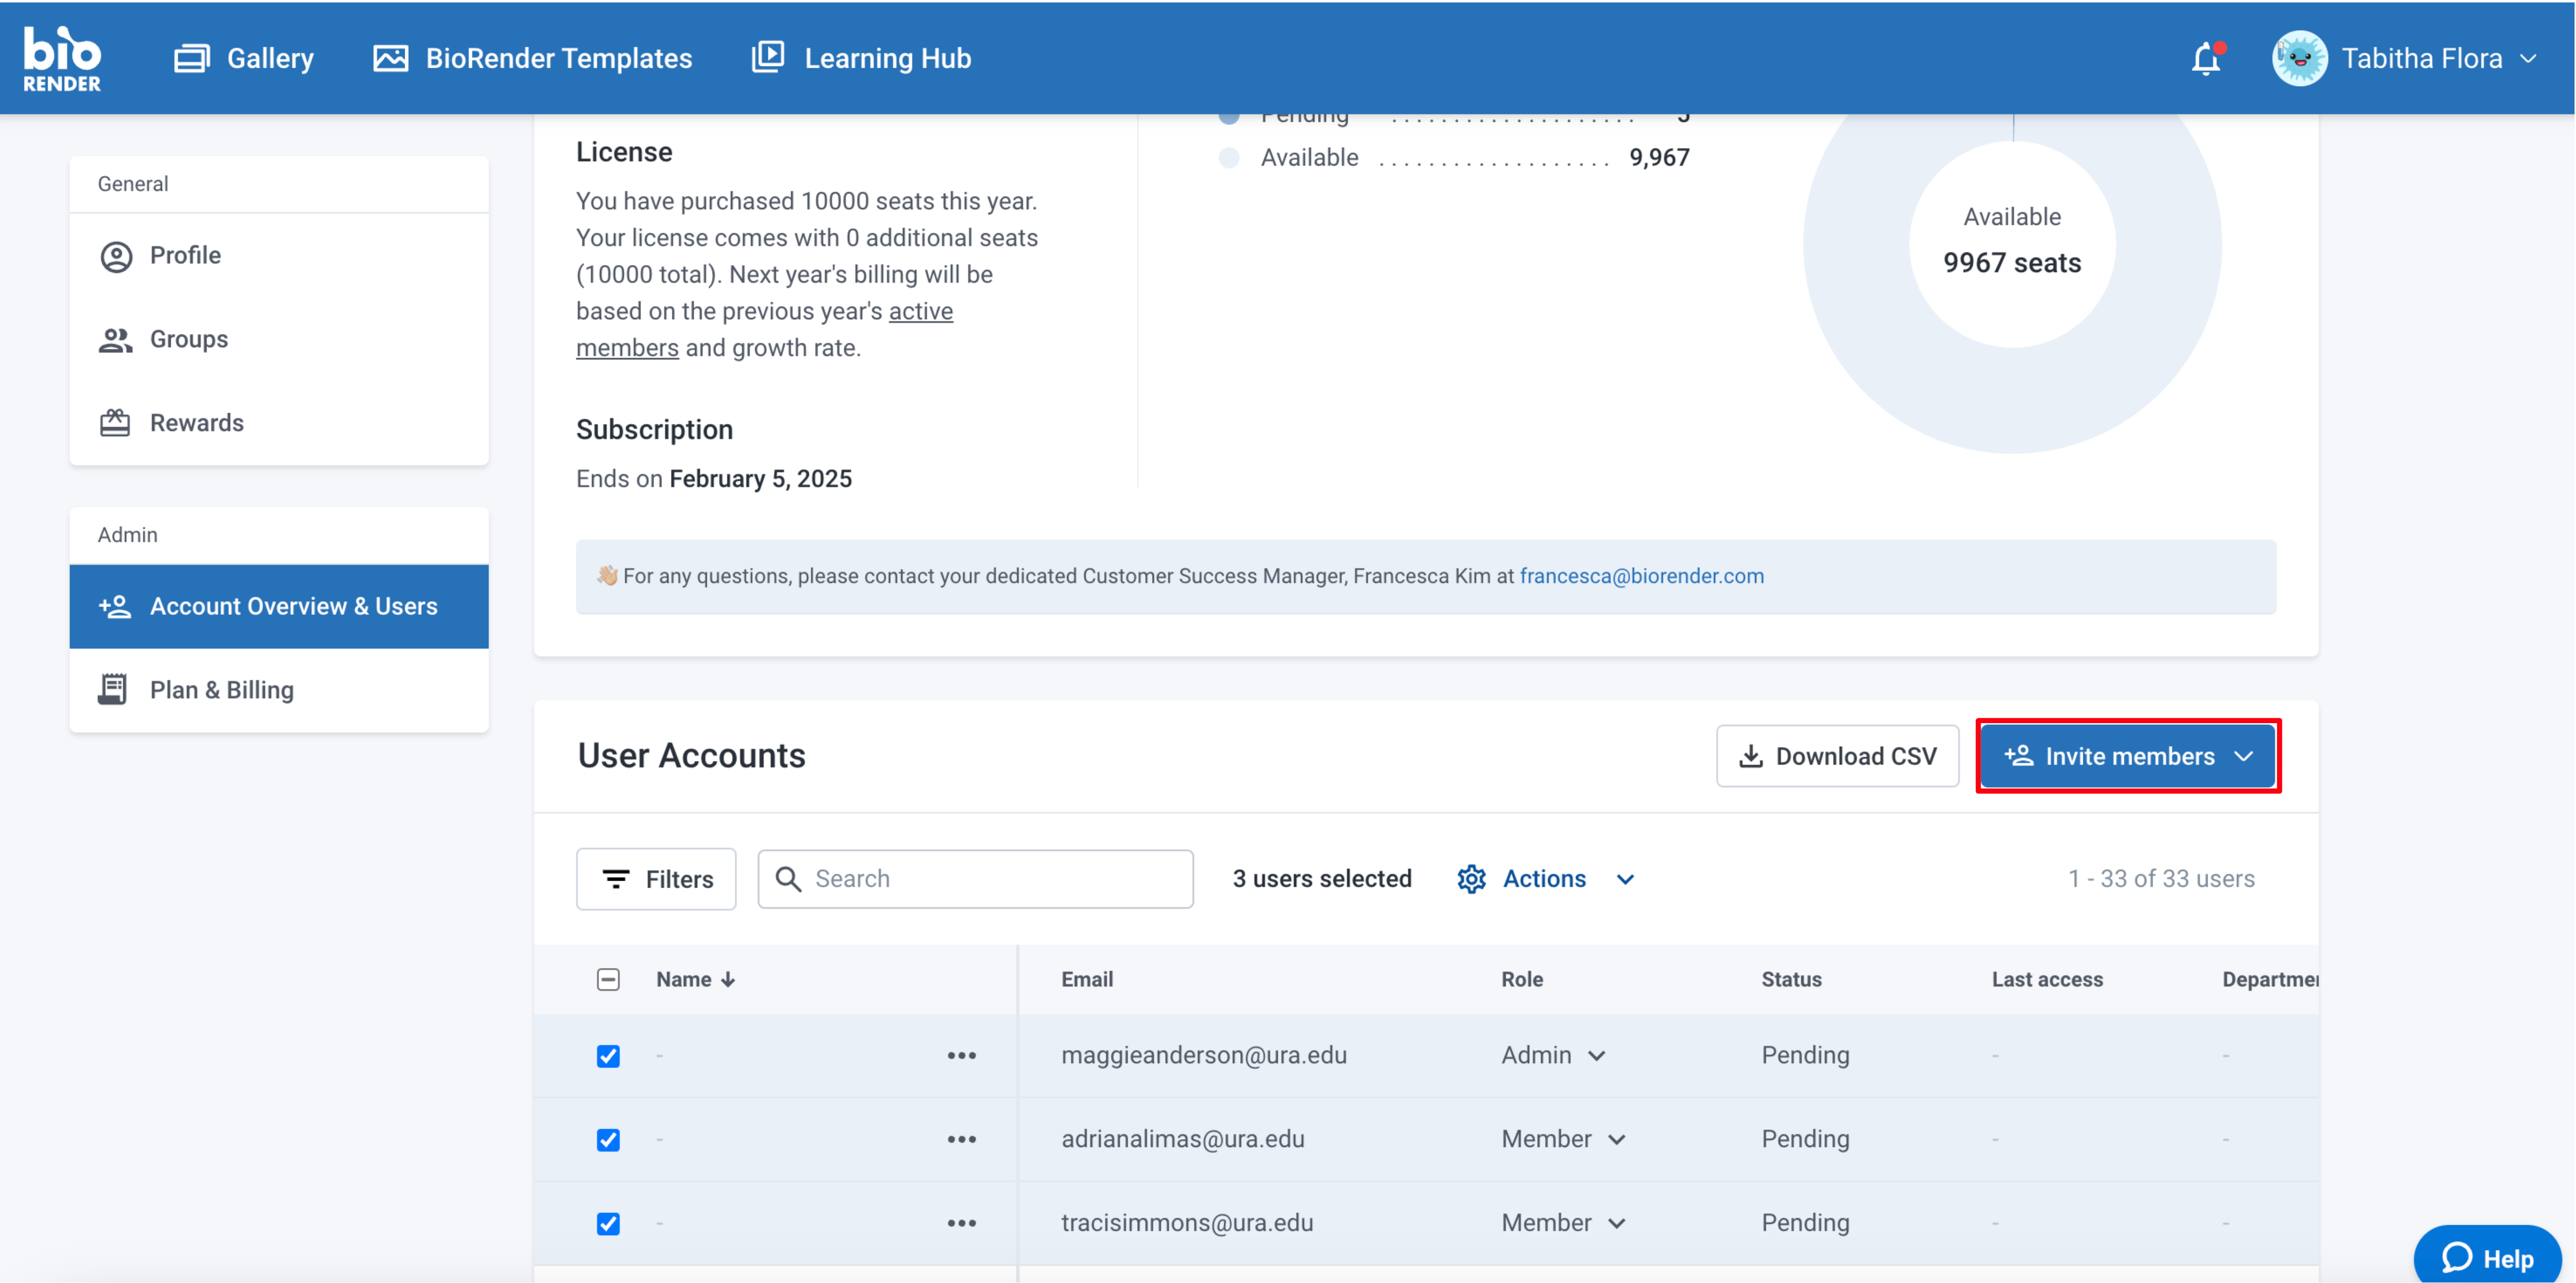Select Account Overview & Users
This screenshot has height=1283, width=2576.
coord(279,606)
